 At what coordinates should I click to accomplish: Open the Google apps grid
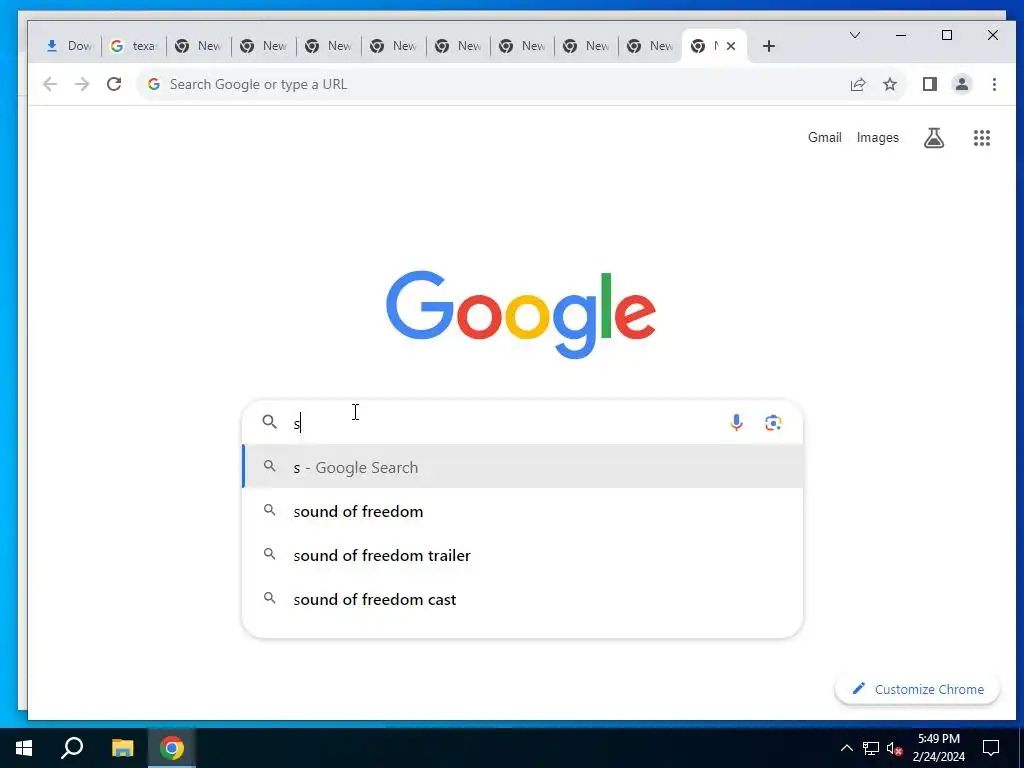tap(982, 138)
